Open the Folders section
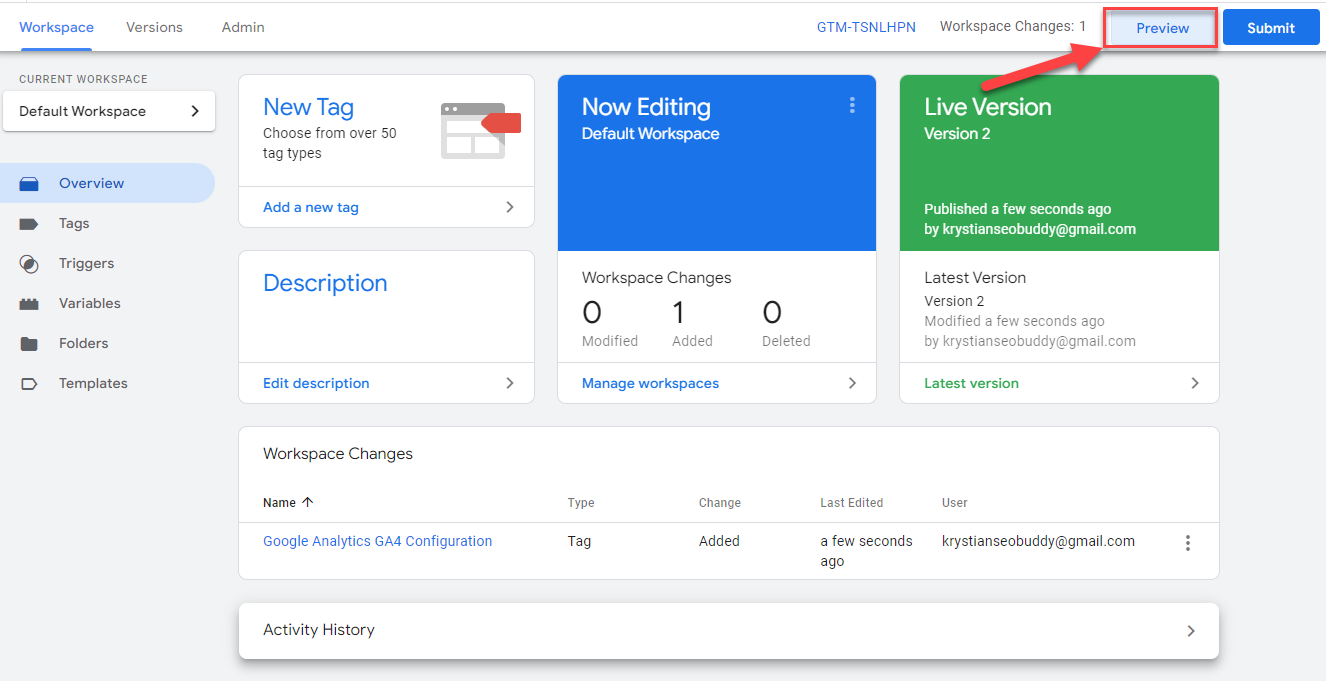 click(x=107, y=343)
